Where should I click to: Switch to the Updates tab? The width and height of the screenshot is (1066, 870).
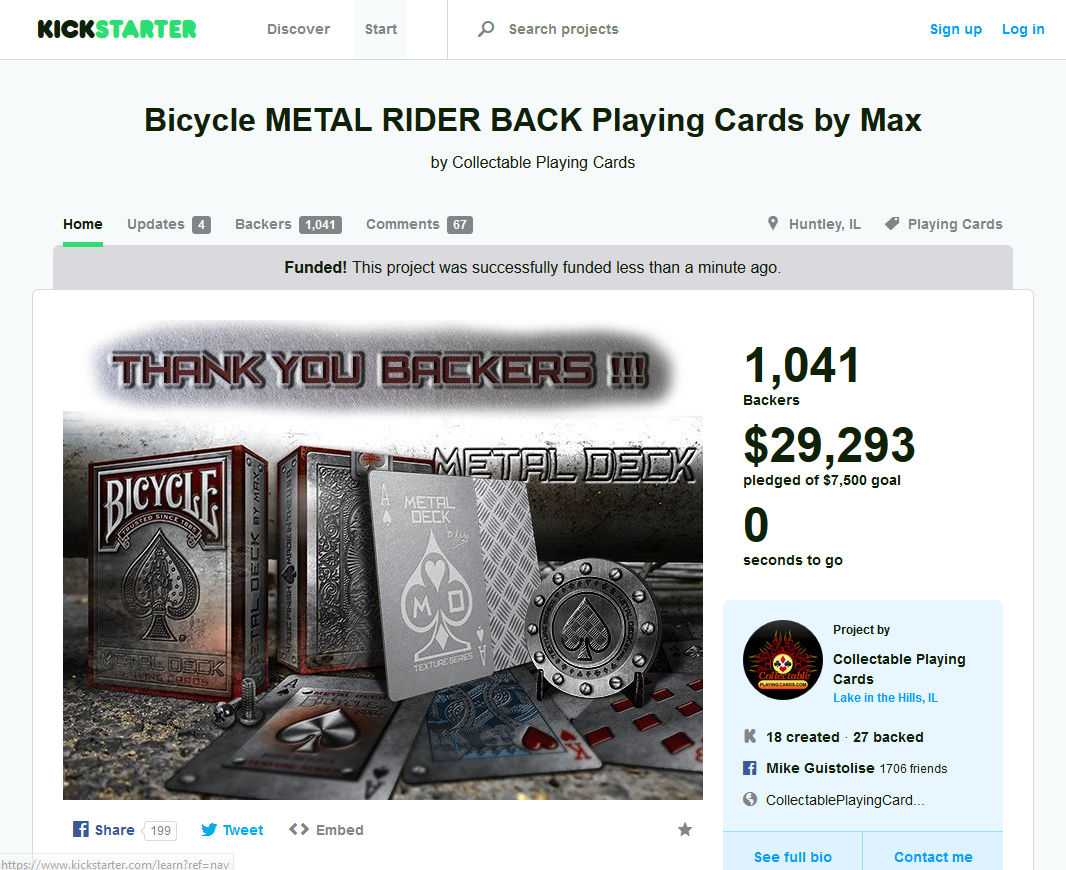tap(169, 224)
